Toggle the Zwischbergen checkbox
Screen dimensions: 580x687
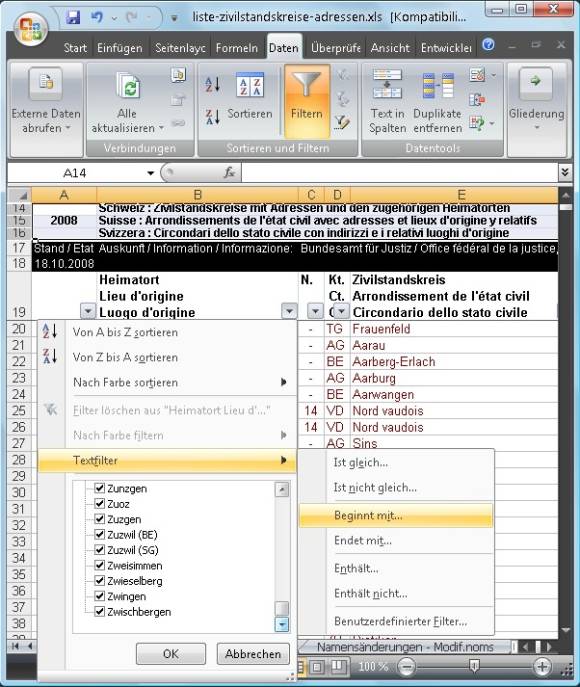[99, 611]
